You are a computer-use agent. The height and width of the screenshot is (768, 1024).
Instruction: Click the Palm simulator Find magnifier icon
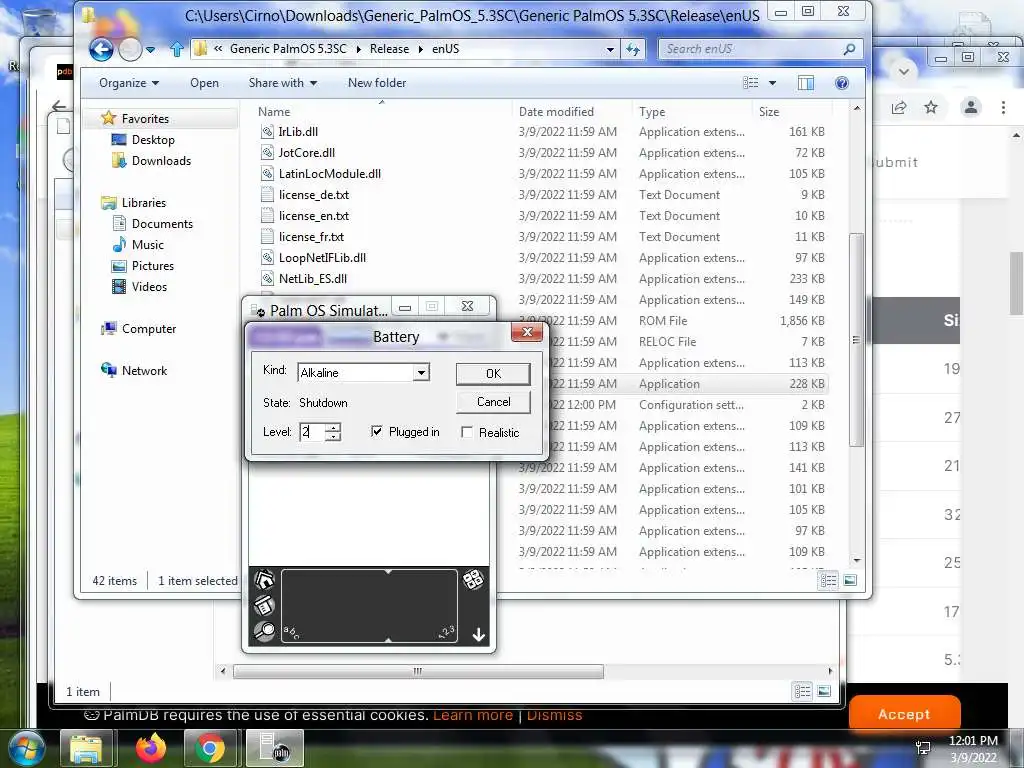click(x=264, y=631)
